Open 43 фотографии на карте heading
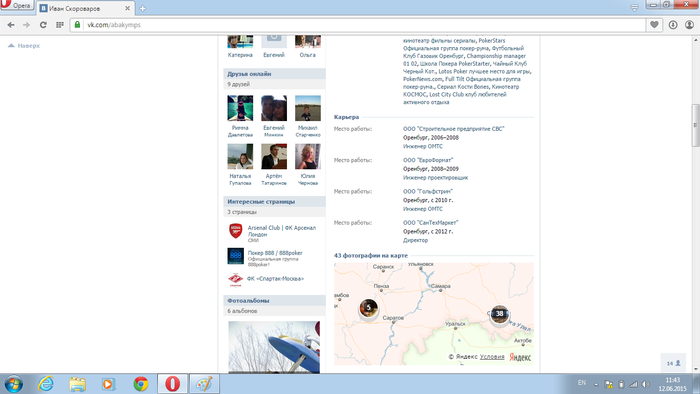 (371, 255)
